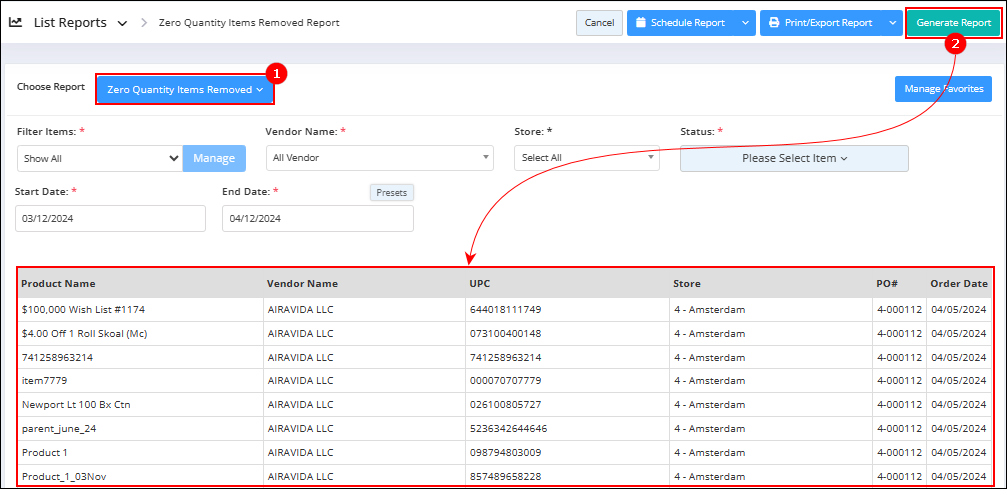1007x489 pixels.
Task: Expand the All Vendor name dropdown
Action: [380, 158]
